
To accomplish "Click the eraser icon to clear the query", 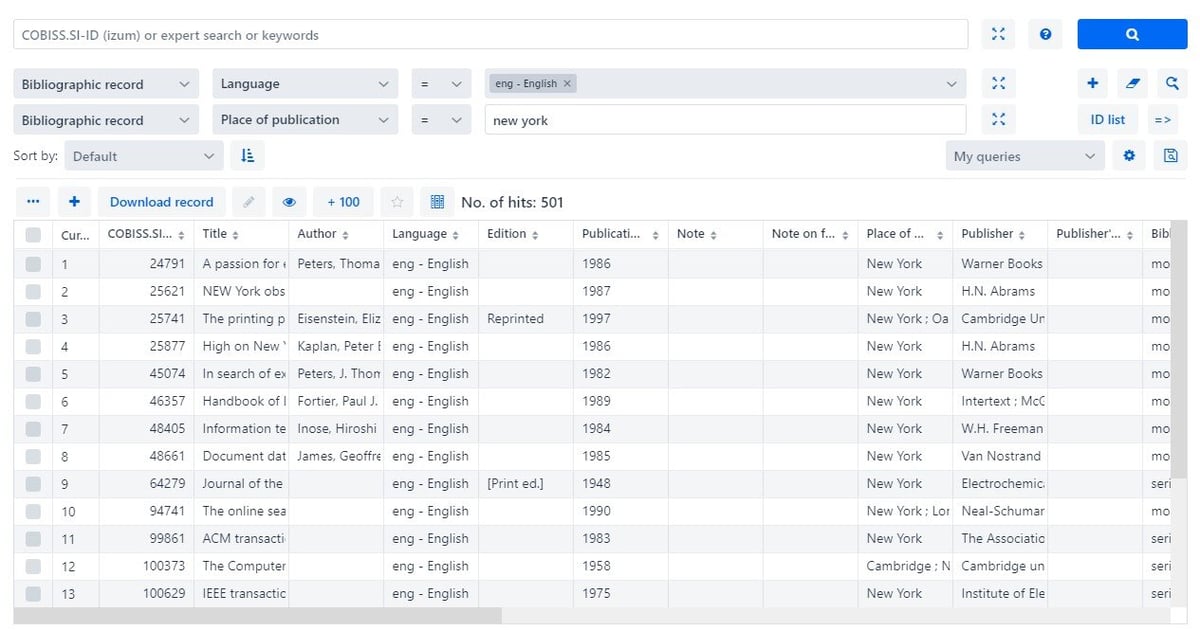I will pos(1132,84).
